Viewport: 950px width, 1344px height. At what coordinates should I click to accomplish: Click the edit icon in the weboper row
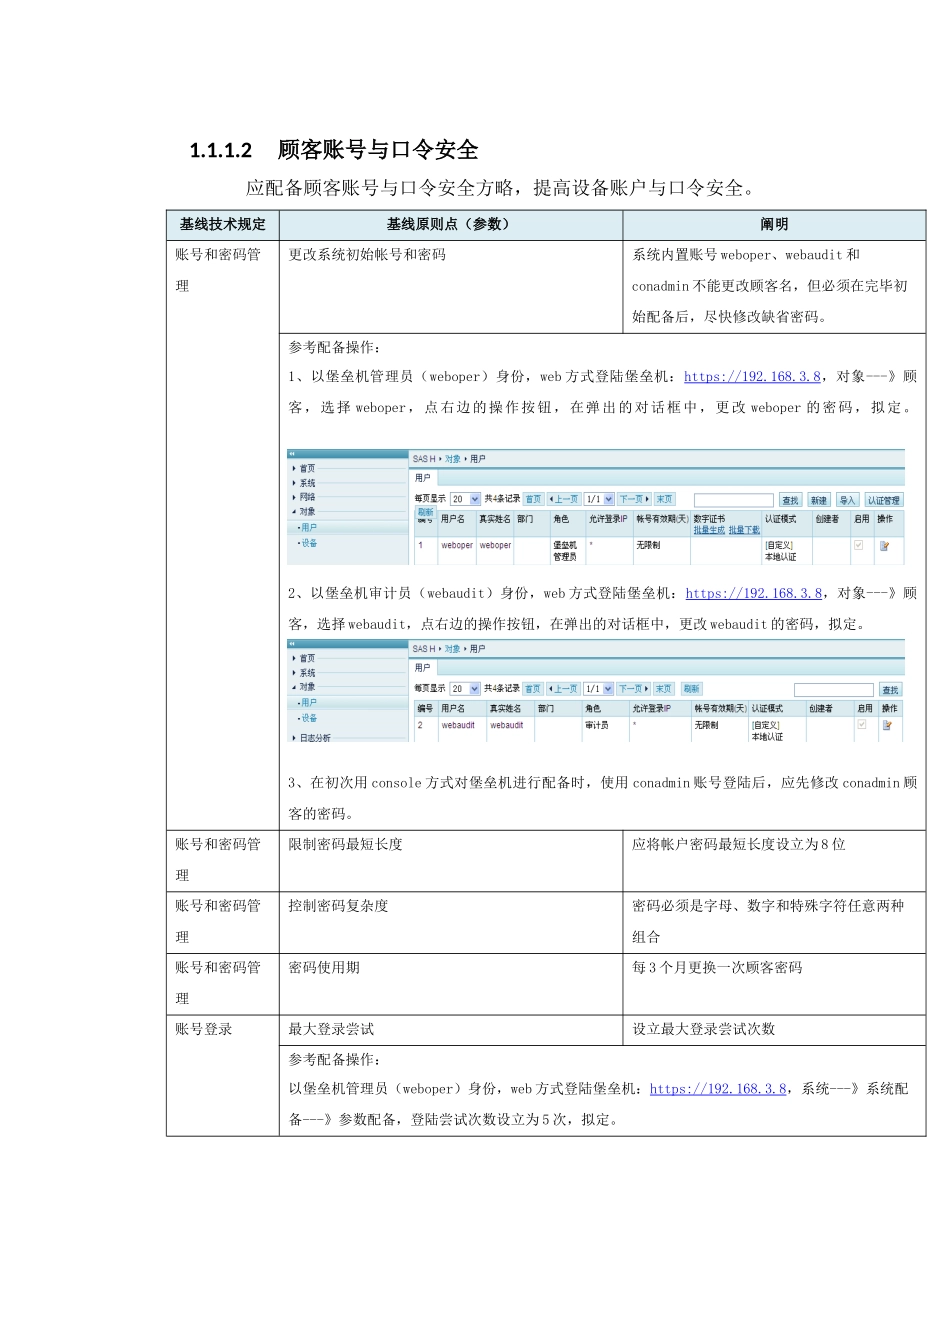pos(885,546)
